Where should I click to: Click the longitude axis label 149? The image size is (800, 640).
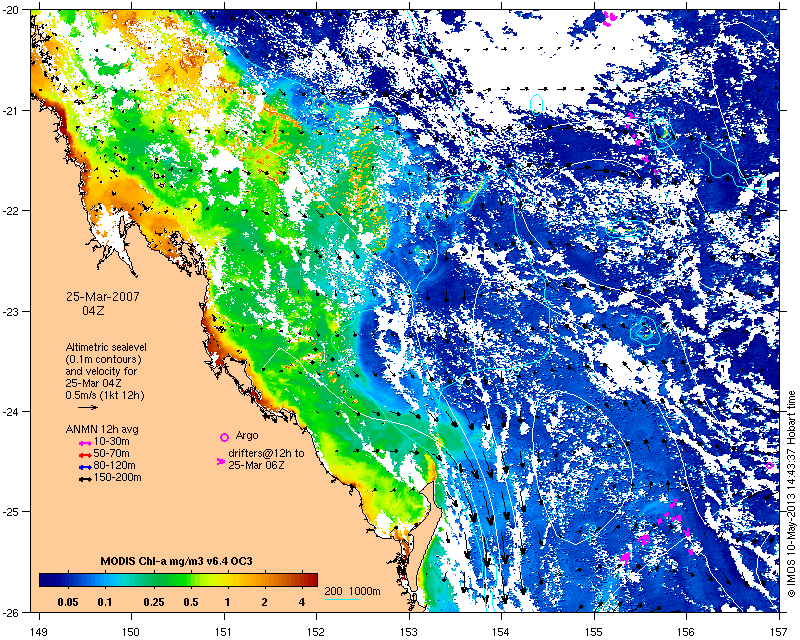click(39, 632)
